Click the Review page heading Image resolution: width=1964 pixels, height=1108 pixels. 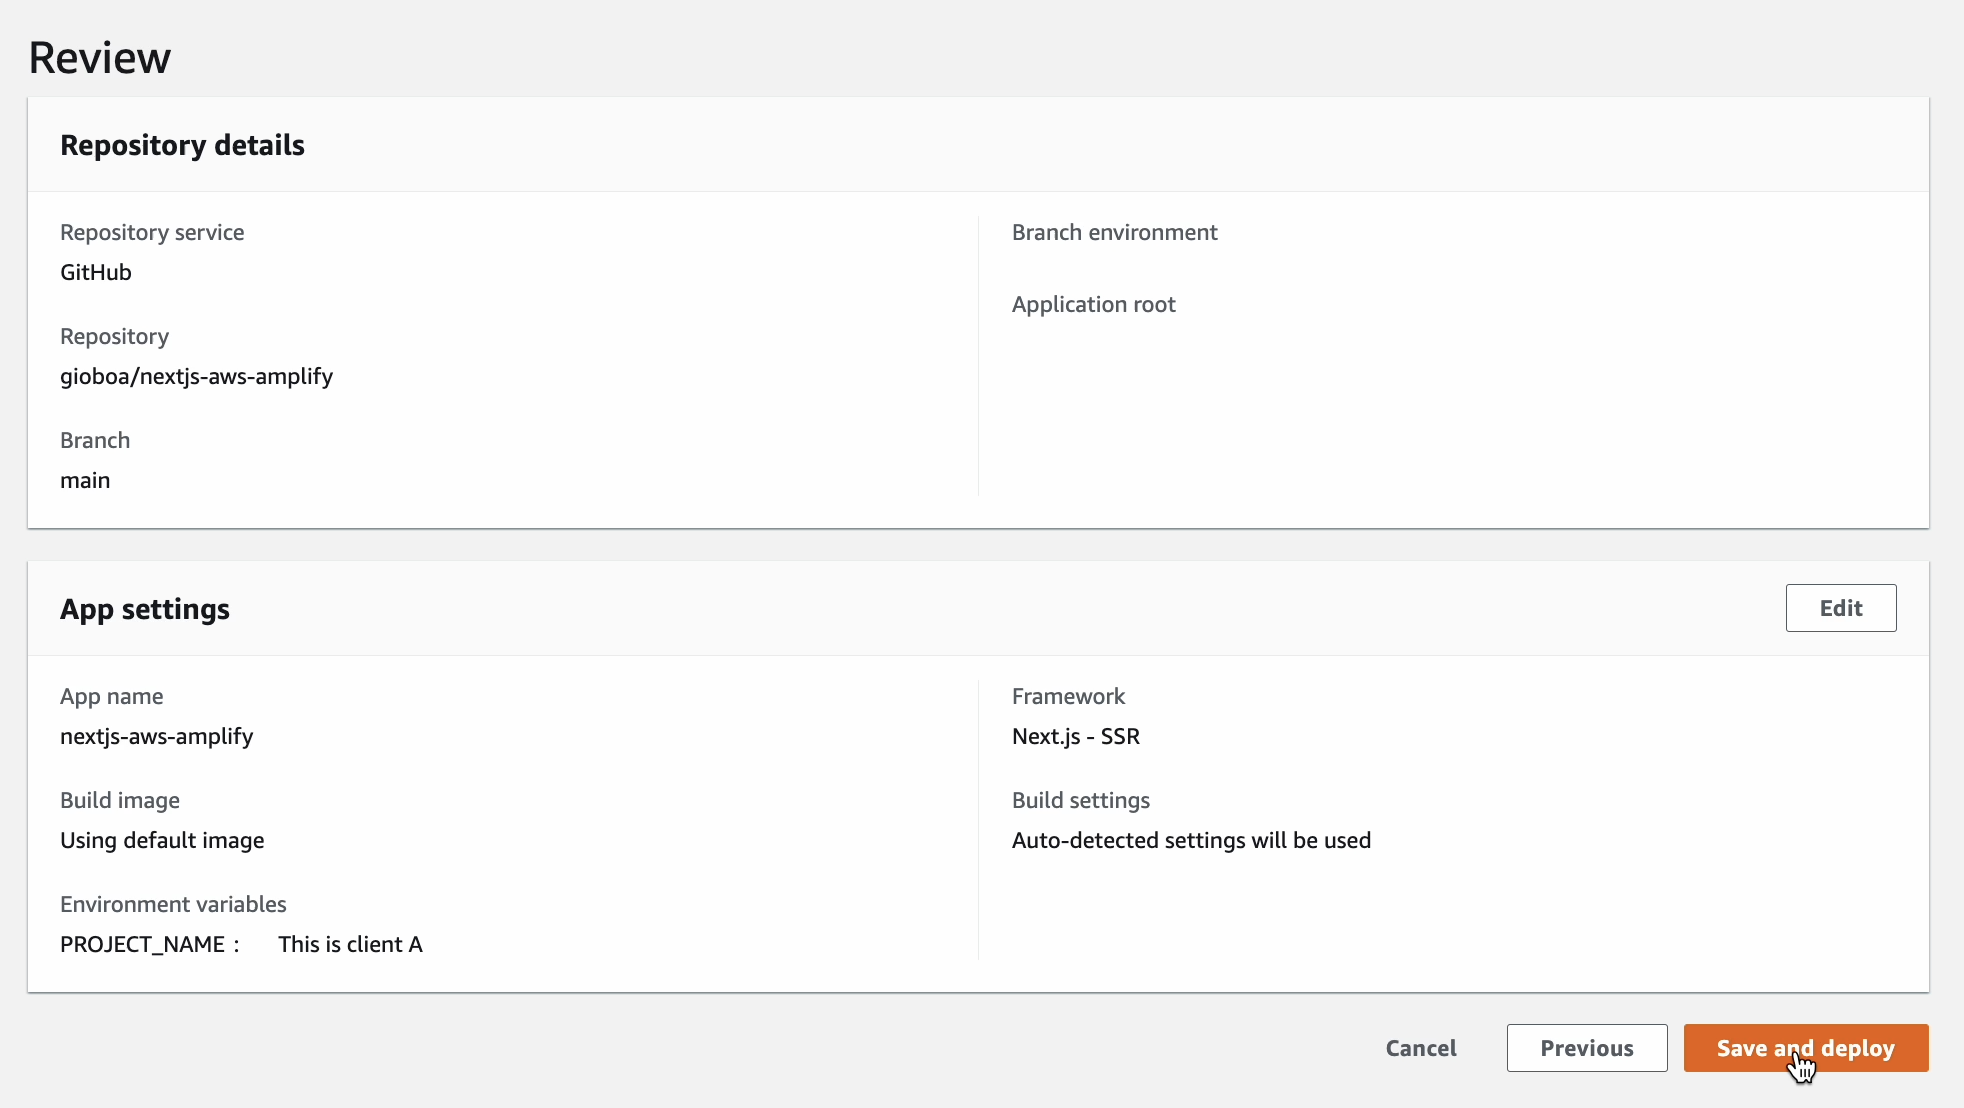coord(100,58)
